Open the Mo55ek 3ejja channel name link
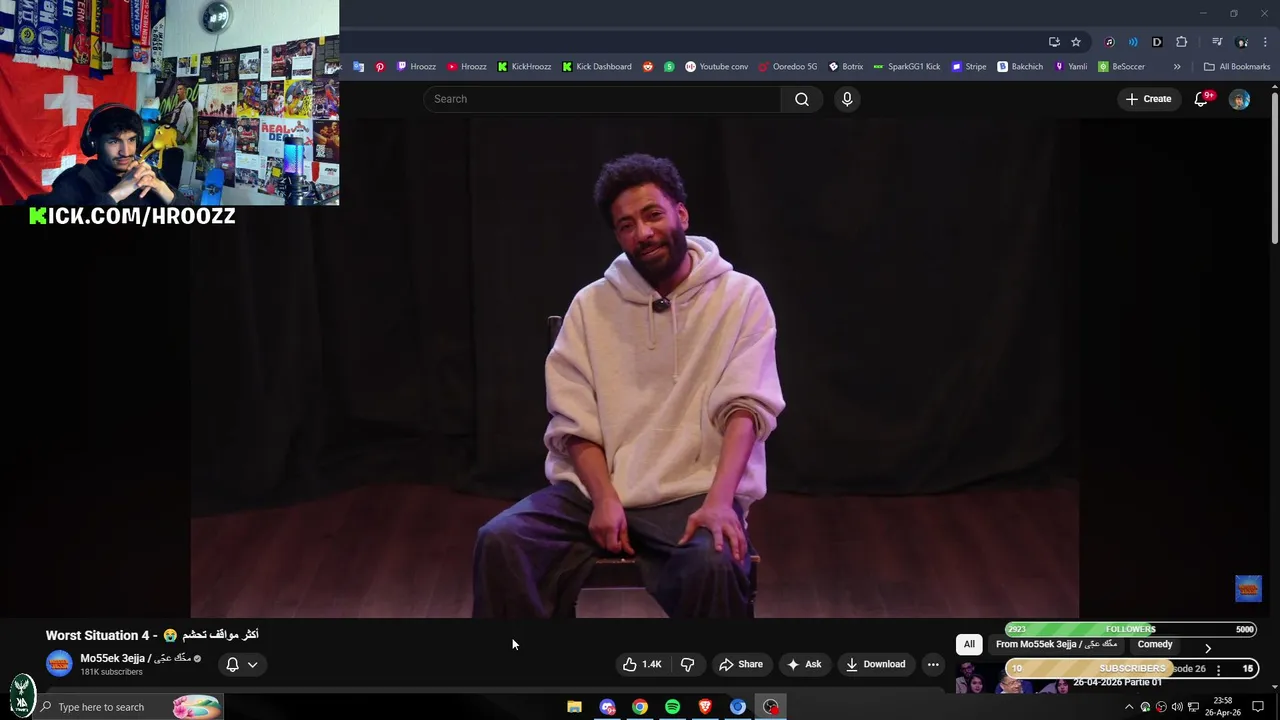Image resolution: width=1280 pixels, height=720 pixels. tap(135, 658)
